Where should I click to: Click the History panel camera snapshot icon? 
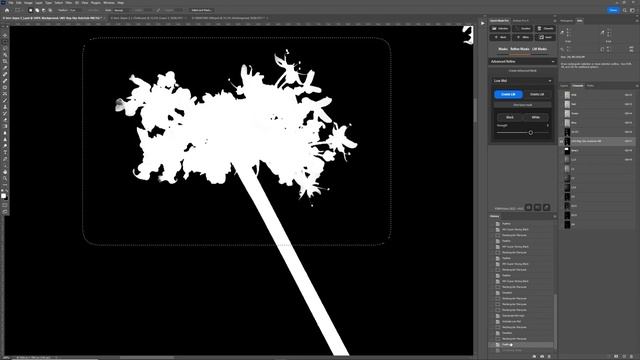click(542, 356)
